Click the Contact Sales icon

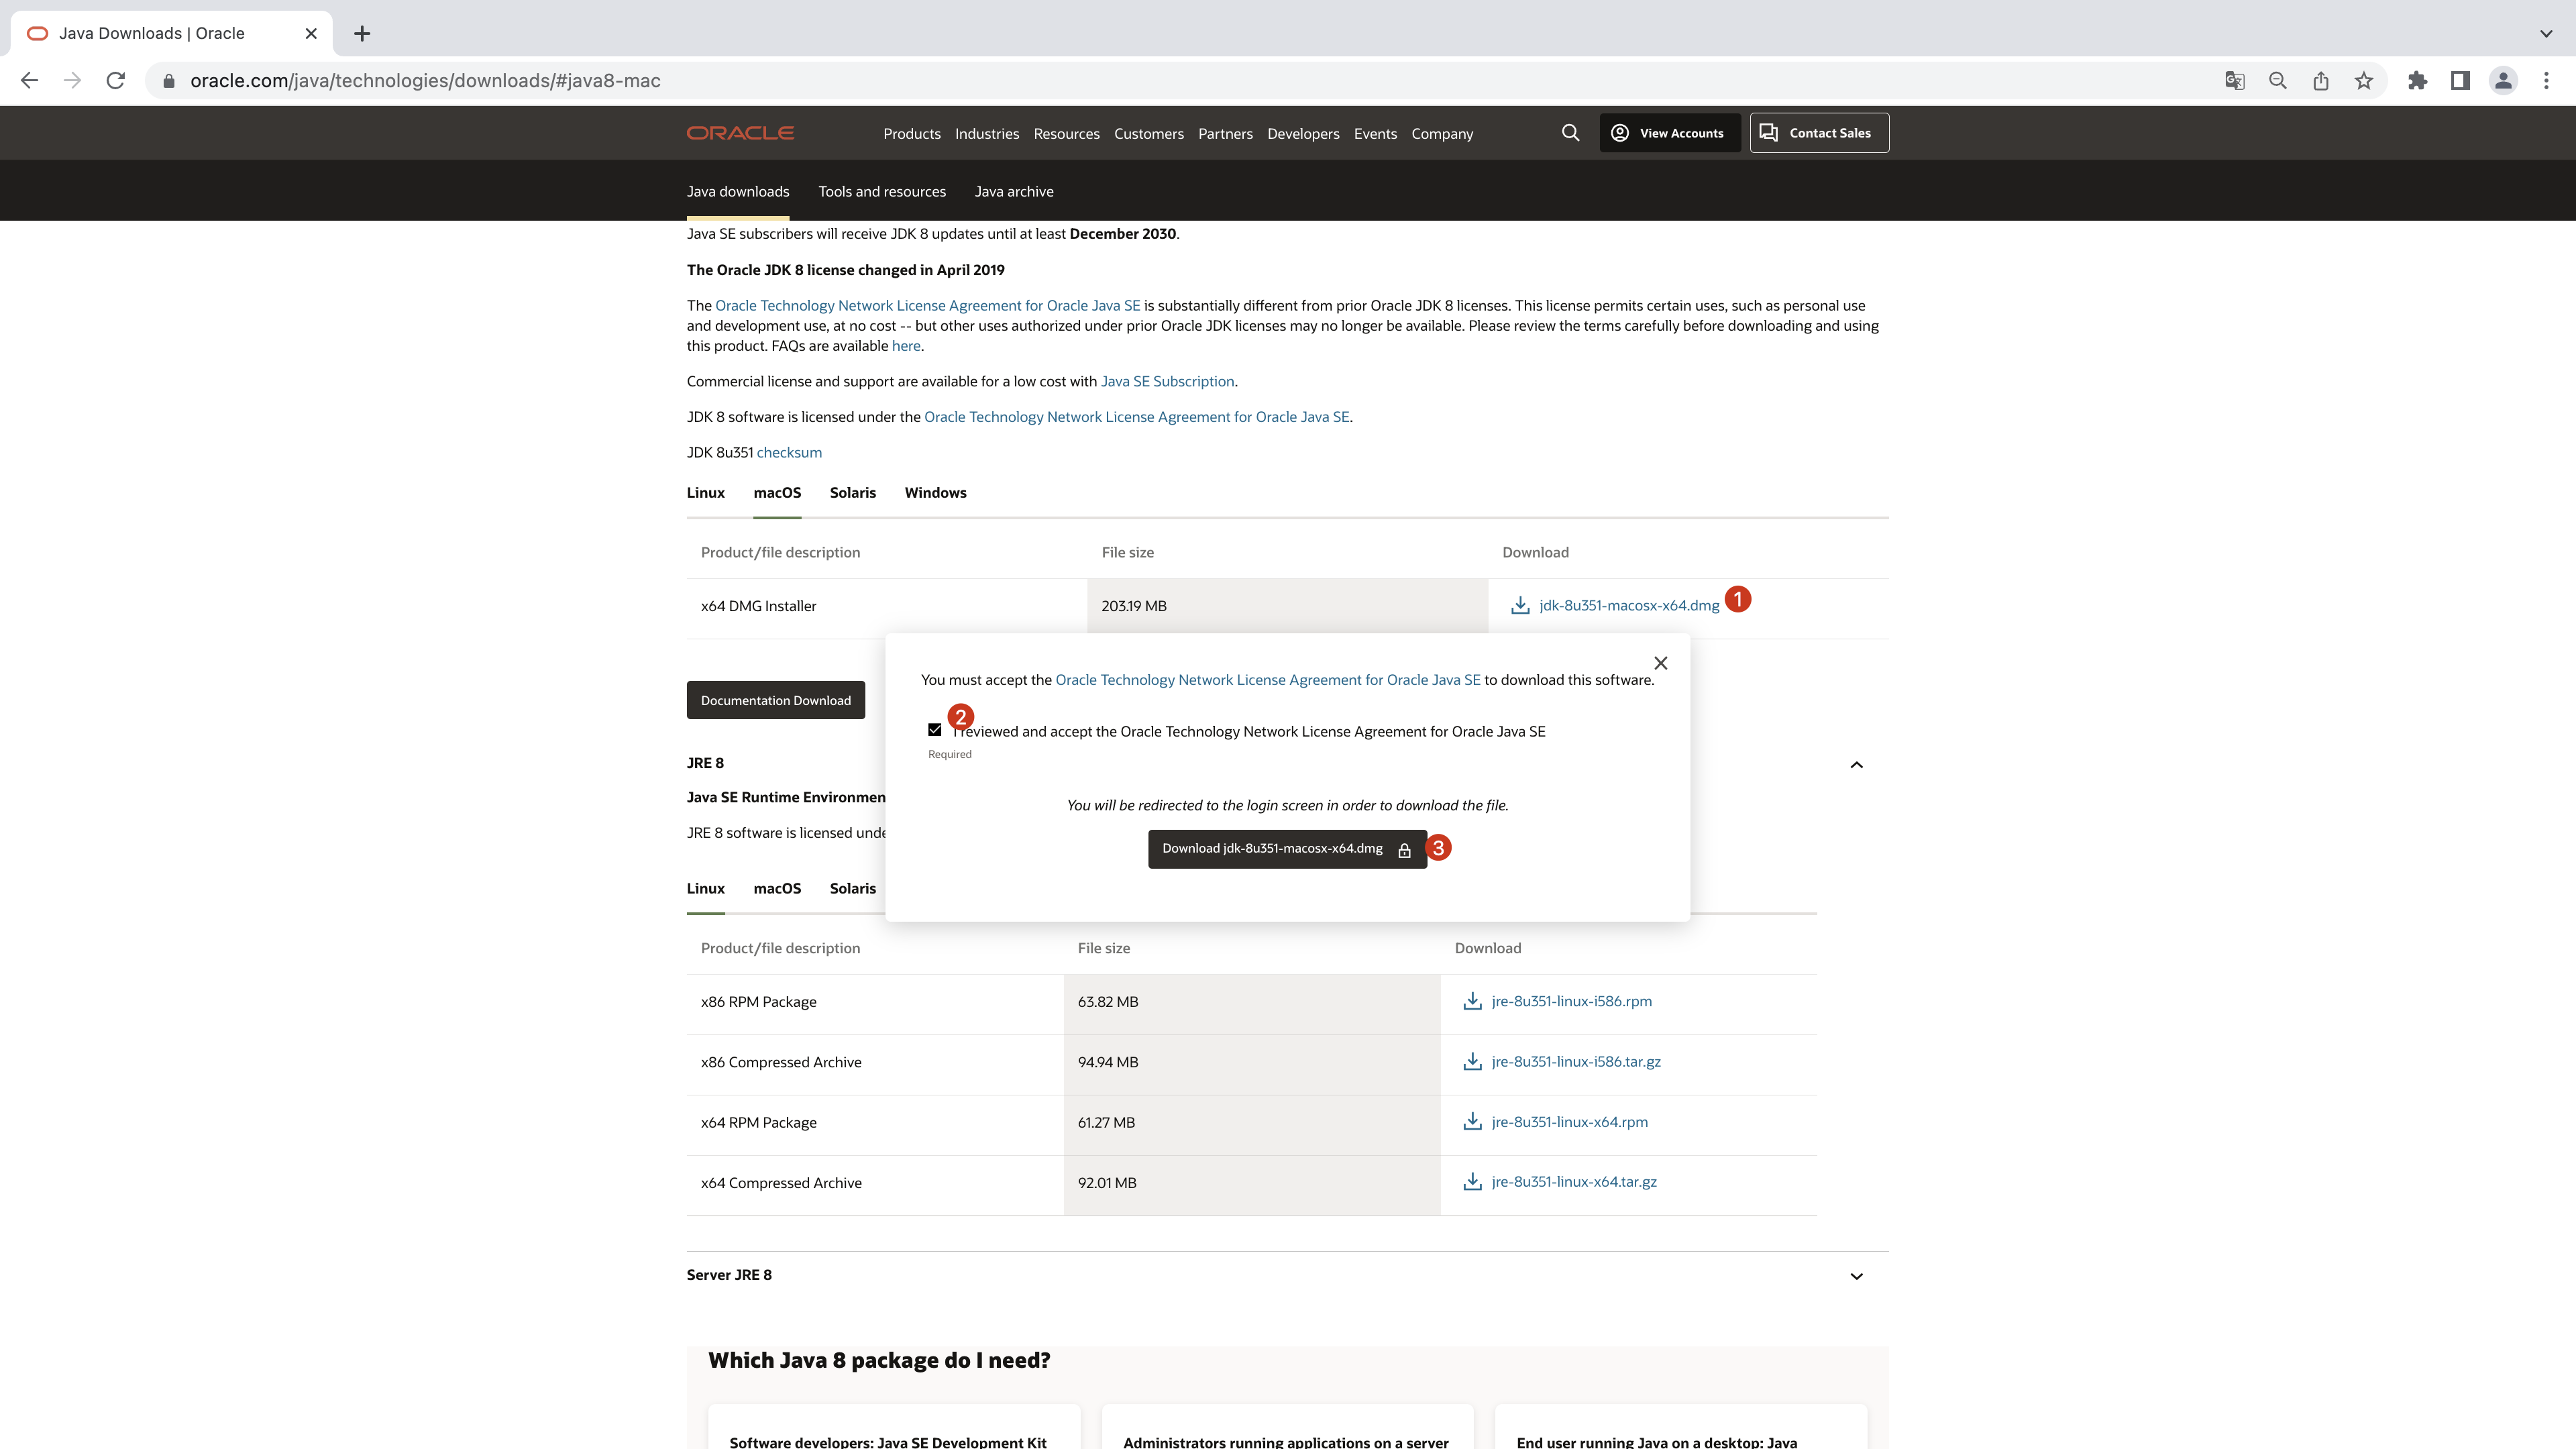[1771, 133]
